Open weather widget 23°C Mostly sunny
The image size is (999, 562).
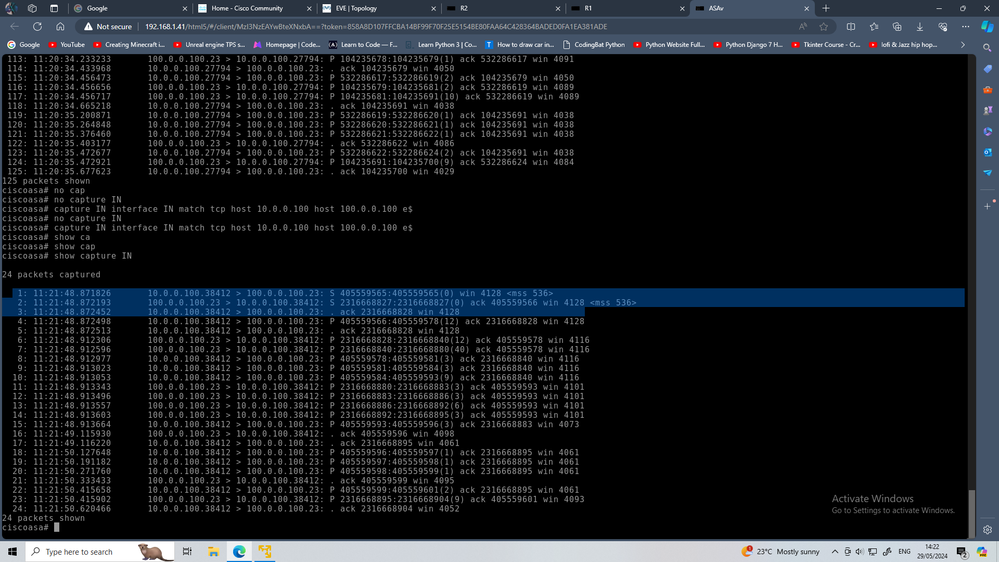tap(780, 551)
